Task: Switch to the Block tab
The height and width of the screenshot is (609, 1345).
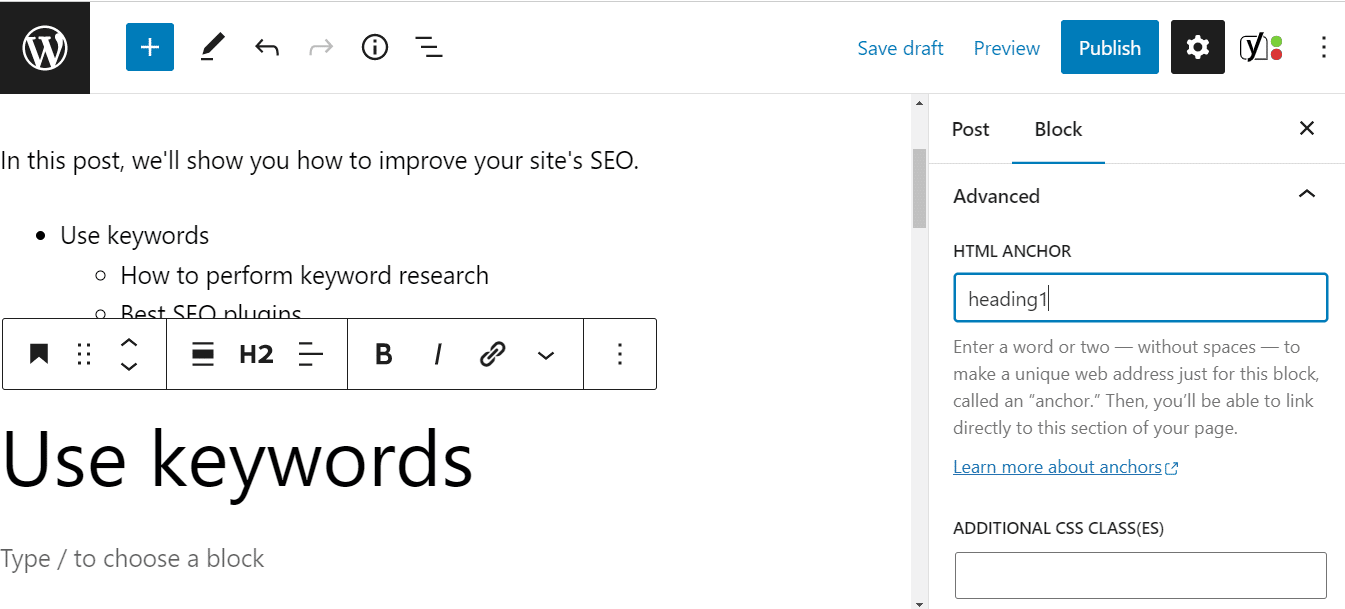Action: pyautogui.click(x=1058, y=129)
